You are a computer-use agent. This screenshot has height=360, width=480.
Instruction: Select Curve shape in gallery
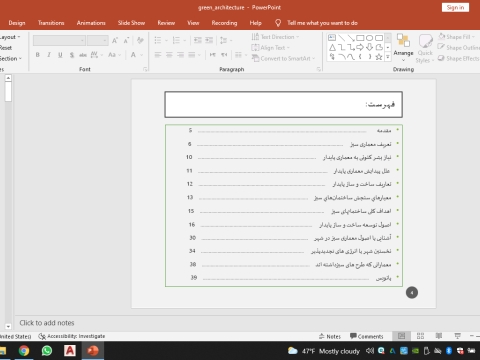point(351,57)
